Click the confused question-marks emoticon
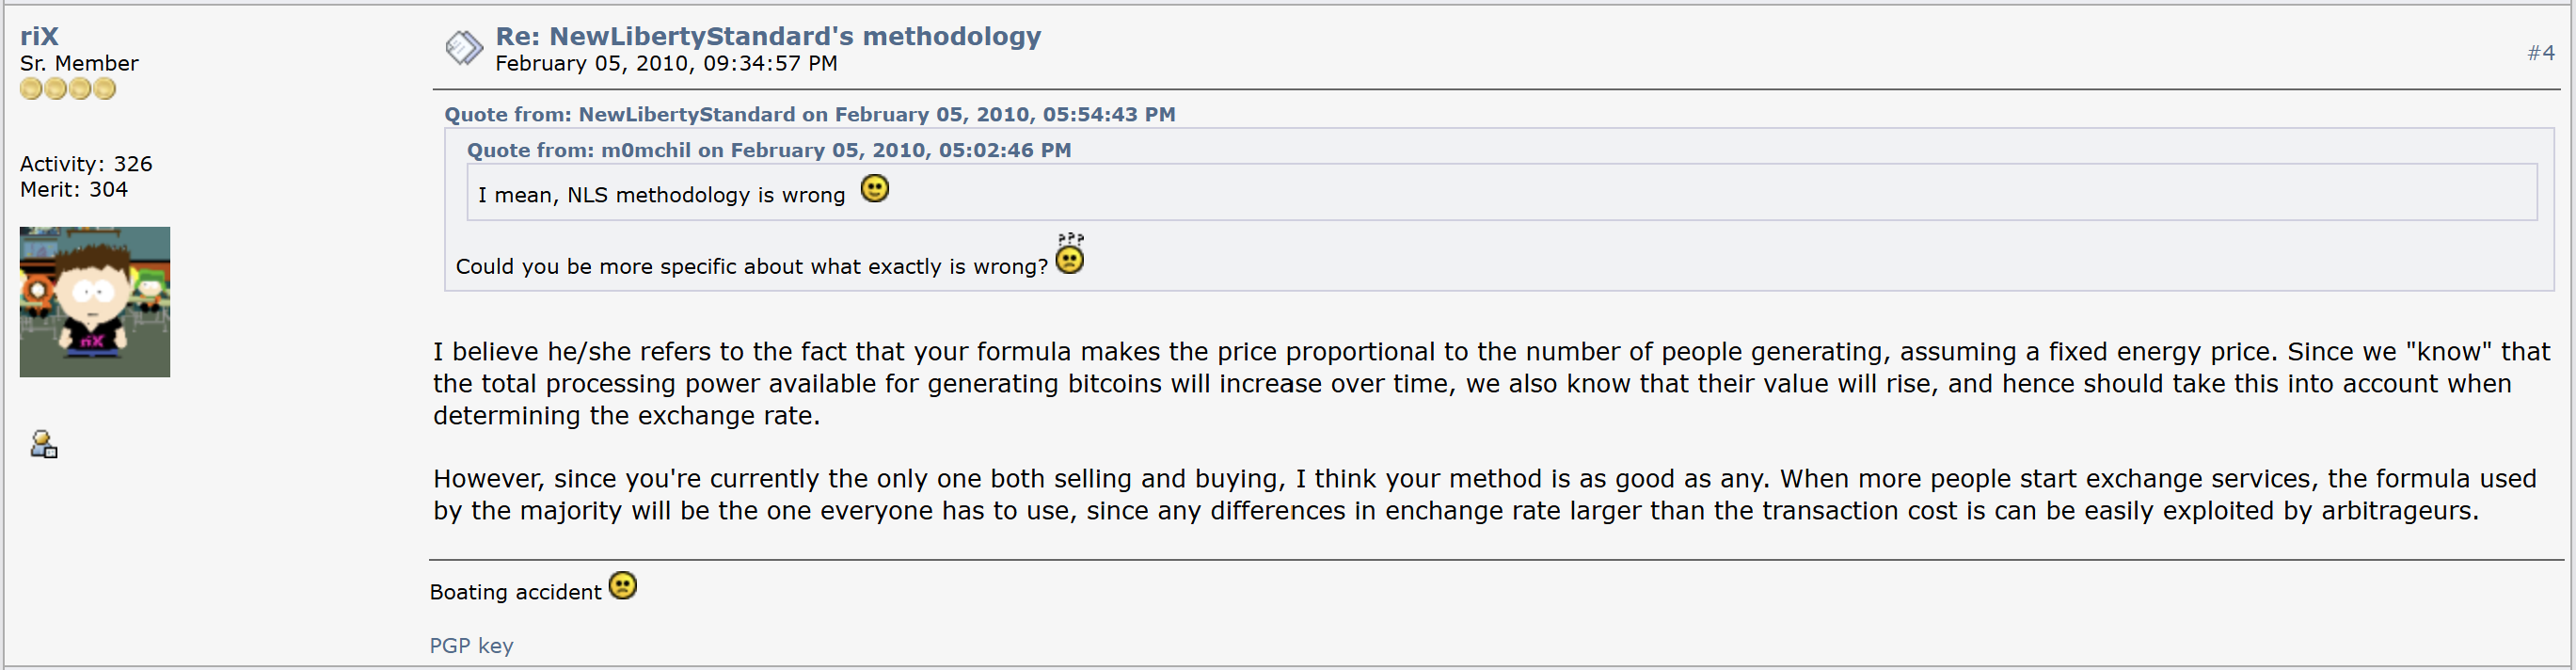Screen dimensions: 2576x670 [1070, 253]
